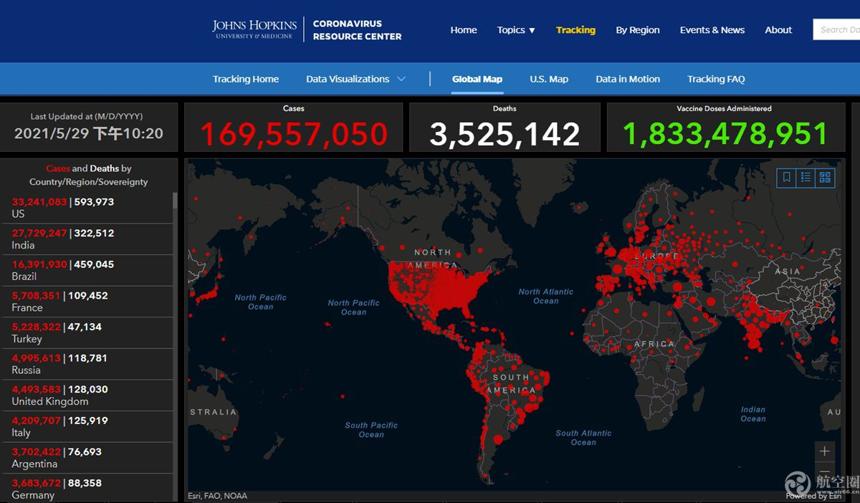Click the total Cases number 169,557,050
860x503 pixels.
[x=293, y=134]
